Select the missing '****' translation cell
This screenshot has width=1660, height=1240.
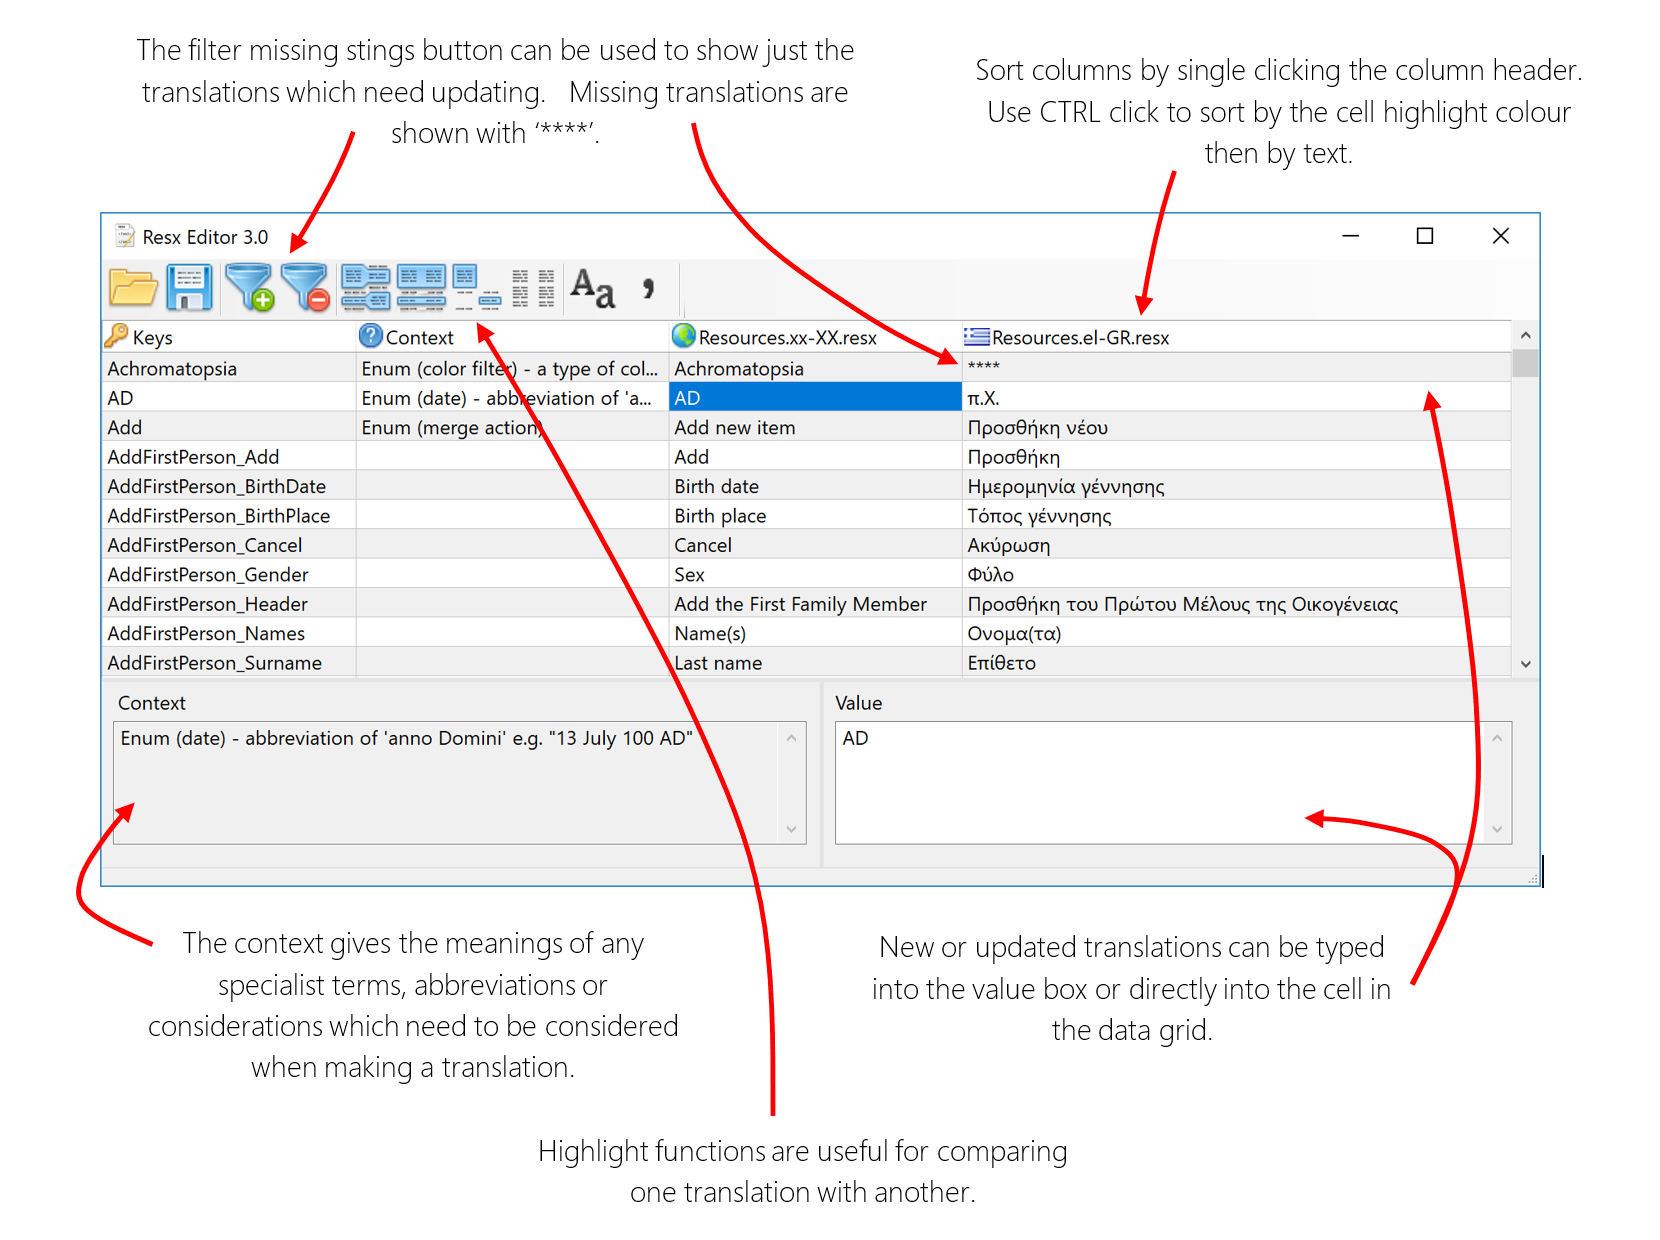click(x=1236, y=367)
